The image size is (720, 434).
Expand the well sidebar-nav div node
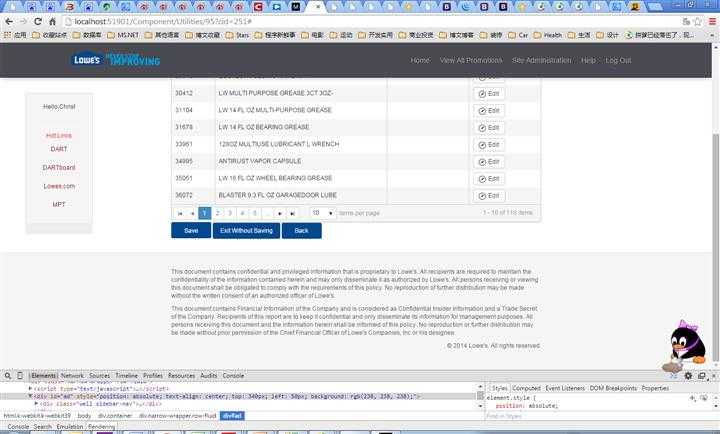pyautogui.click(x=36, y=404)
